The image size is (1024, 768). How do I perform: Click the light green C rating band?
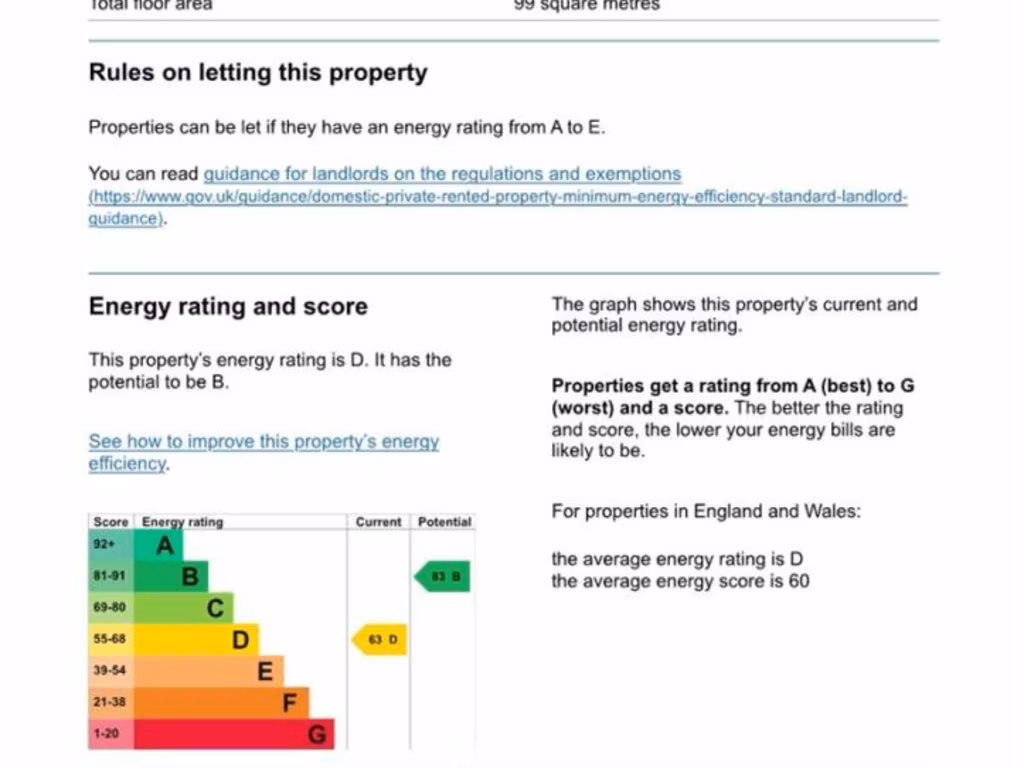point(185,608)
